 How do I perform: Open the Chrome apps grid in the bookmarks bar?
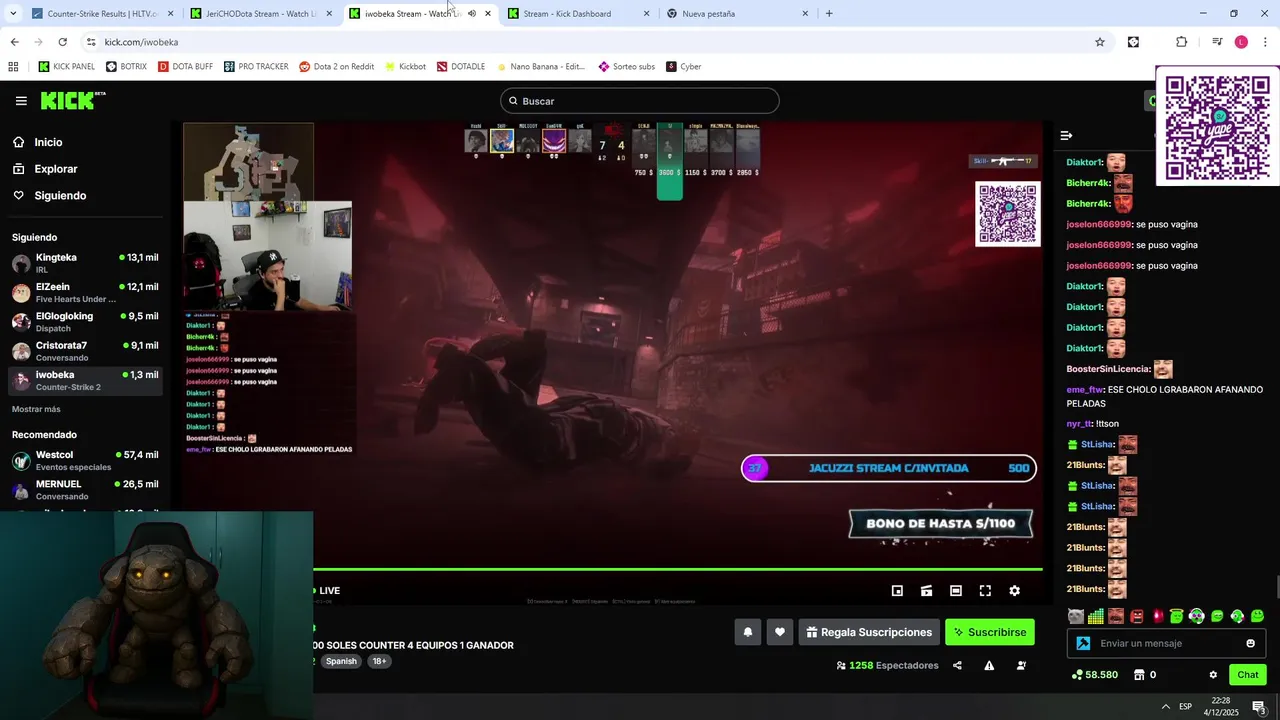[13, 67]
